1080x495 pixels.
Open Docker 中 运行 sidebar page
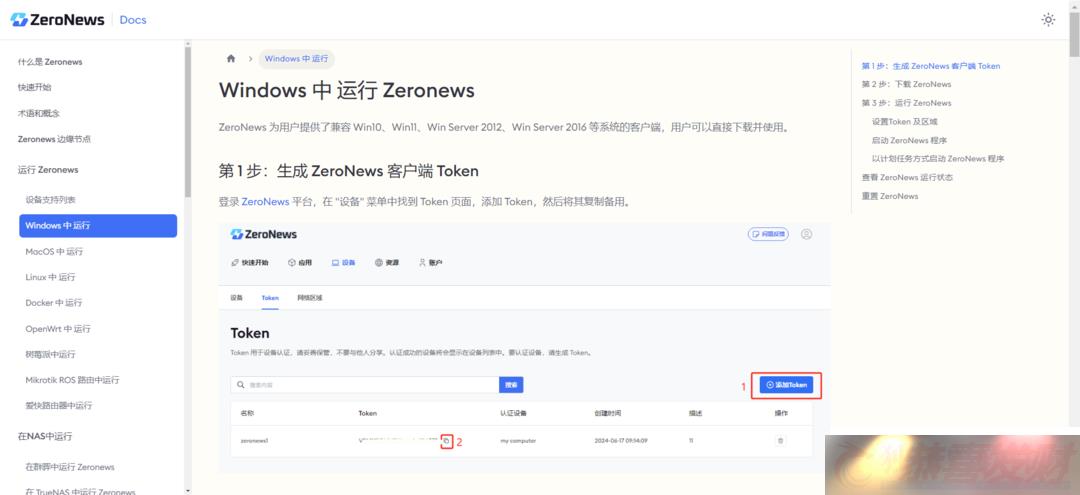(x=54, y=303)
